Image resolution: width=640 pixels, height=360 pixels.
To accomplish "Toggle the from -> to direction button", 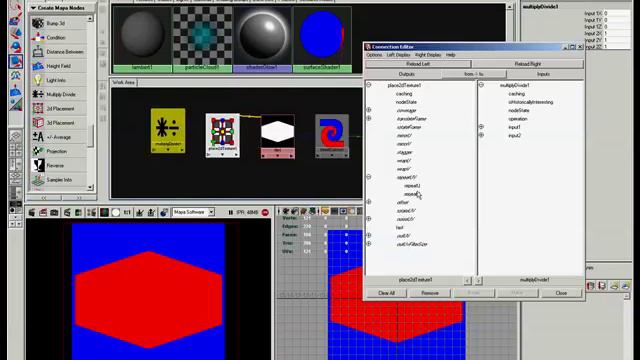I will [x=474, y=74].
